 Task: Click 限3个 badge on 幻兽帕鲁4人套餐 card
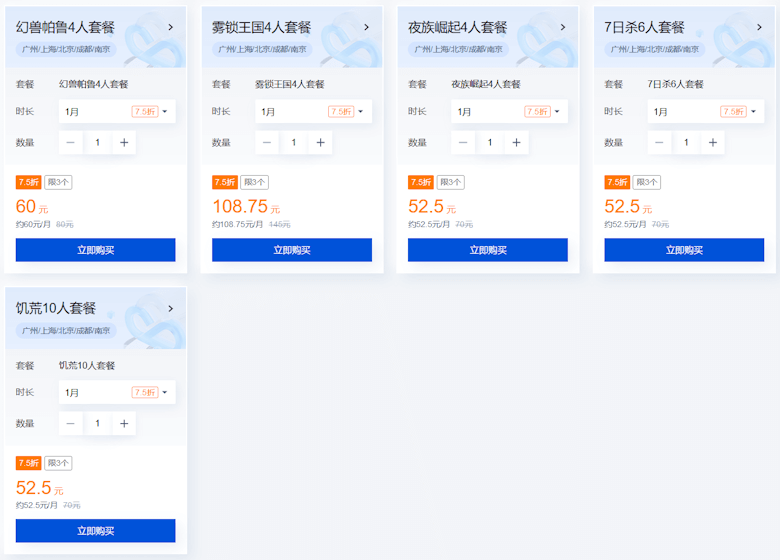58,182
